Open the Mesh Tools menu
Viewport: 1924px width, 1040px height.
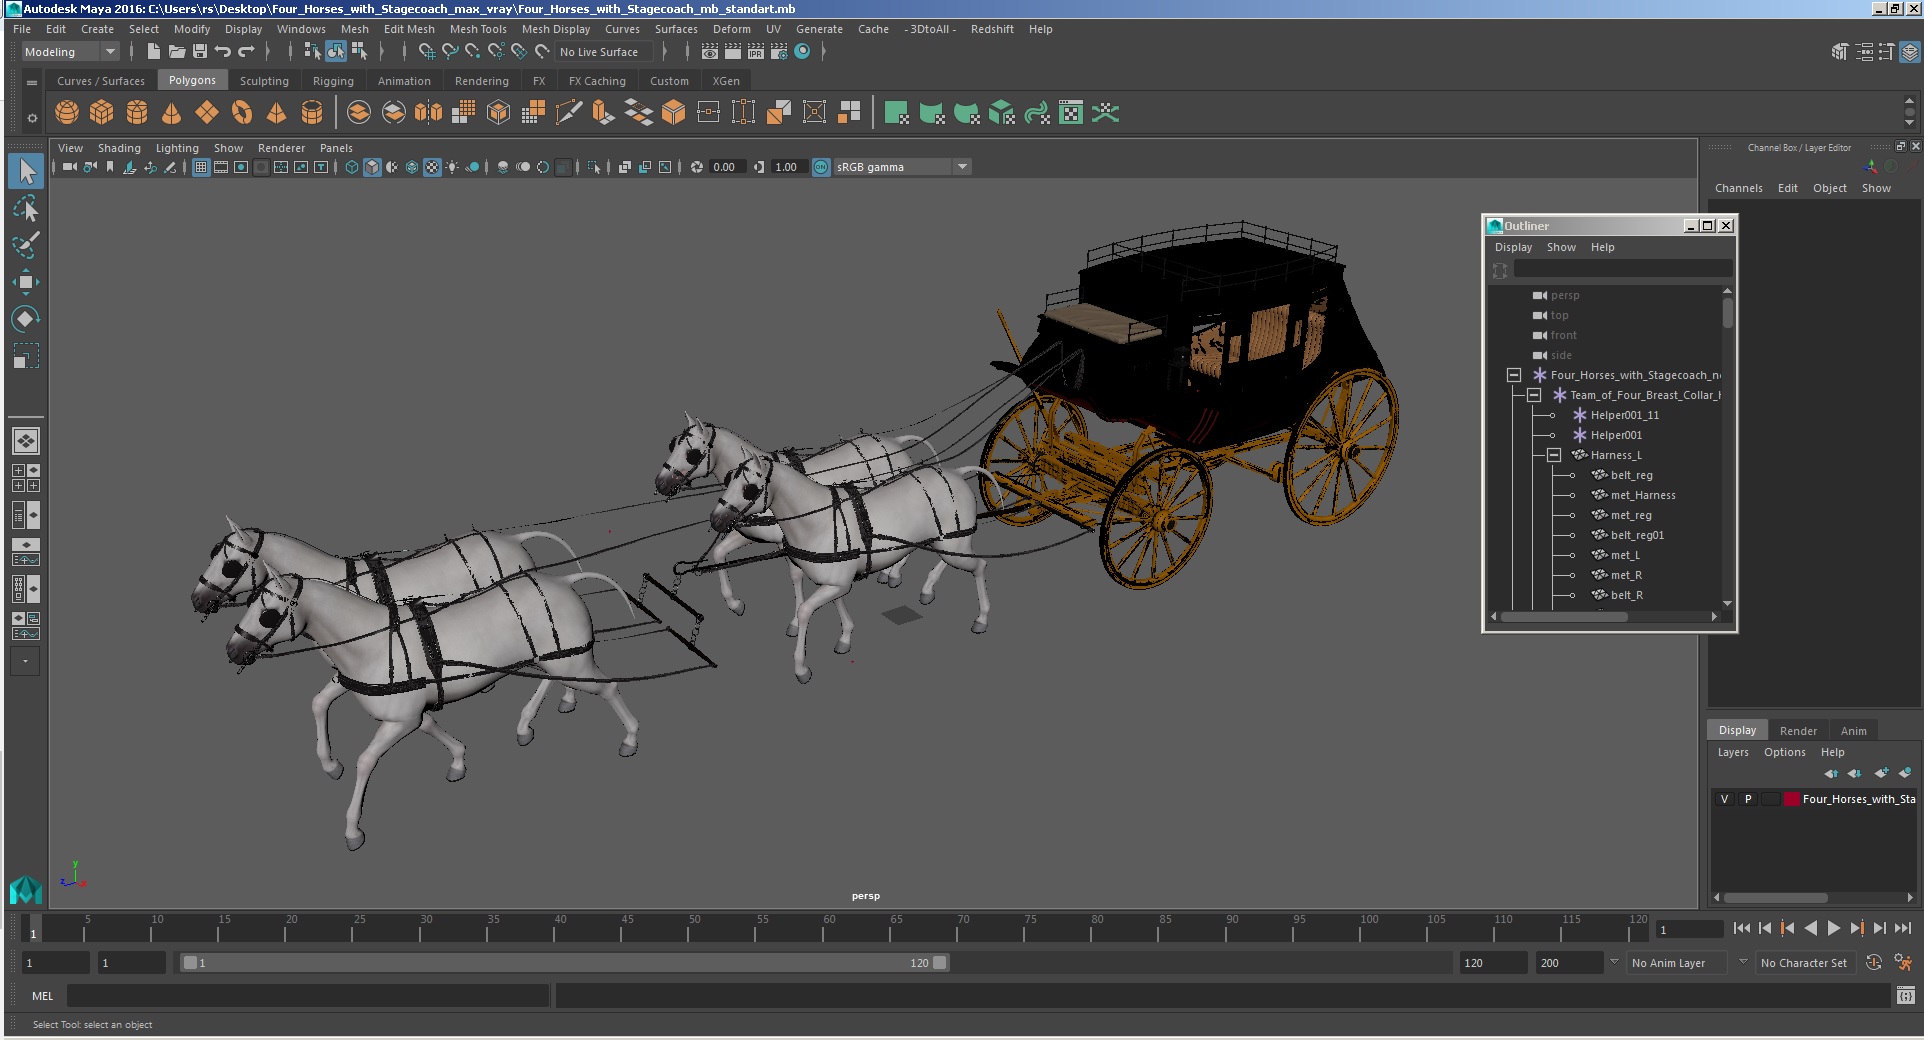(478, 29)
